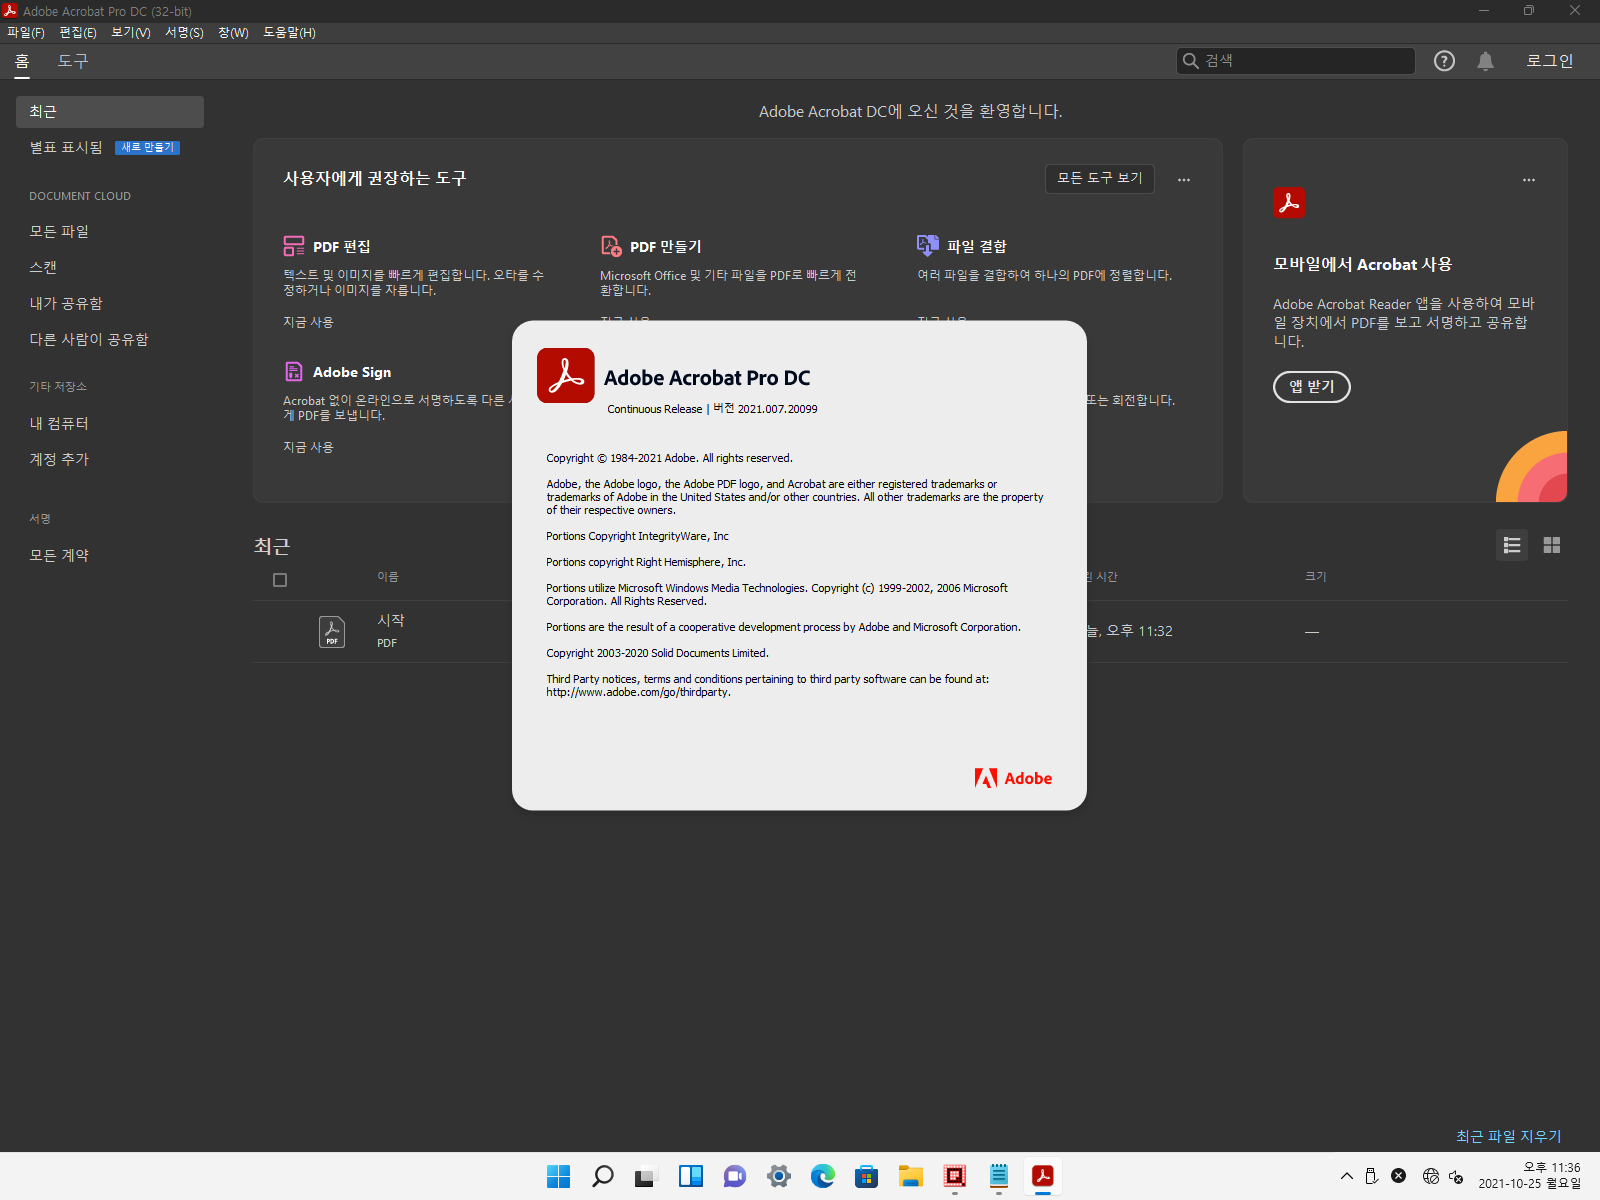Click the 시작 PDF file icon
This screenshot has width=1600, height=1200.
click(x=332, y=632)
